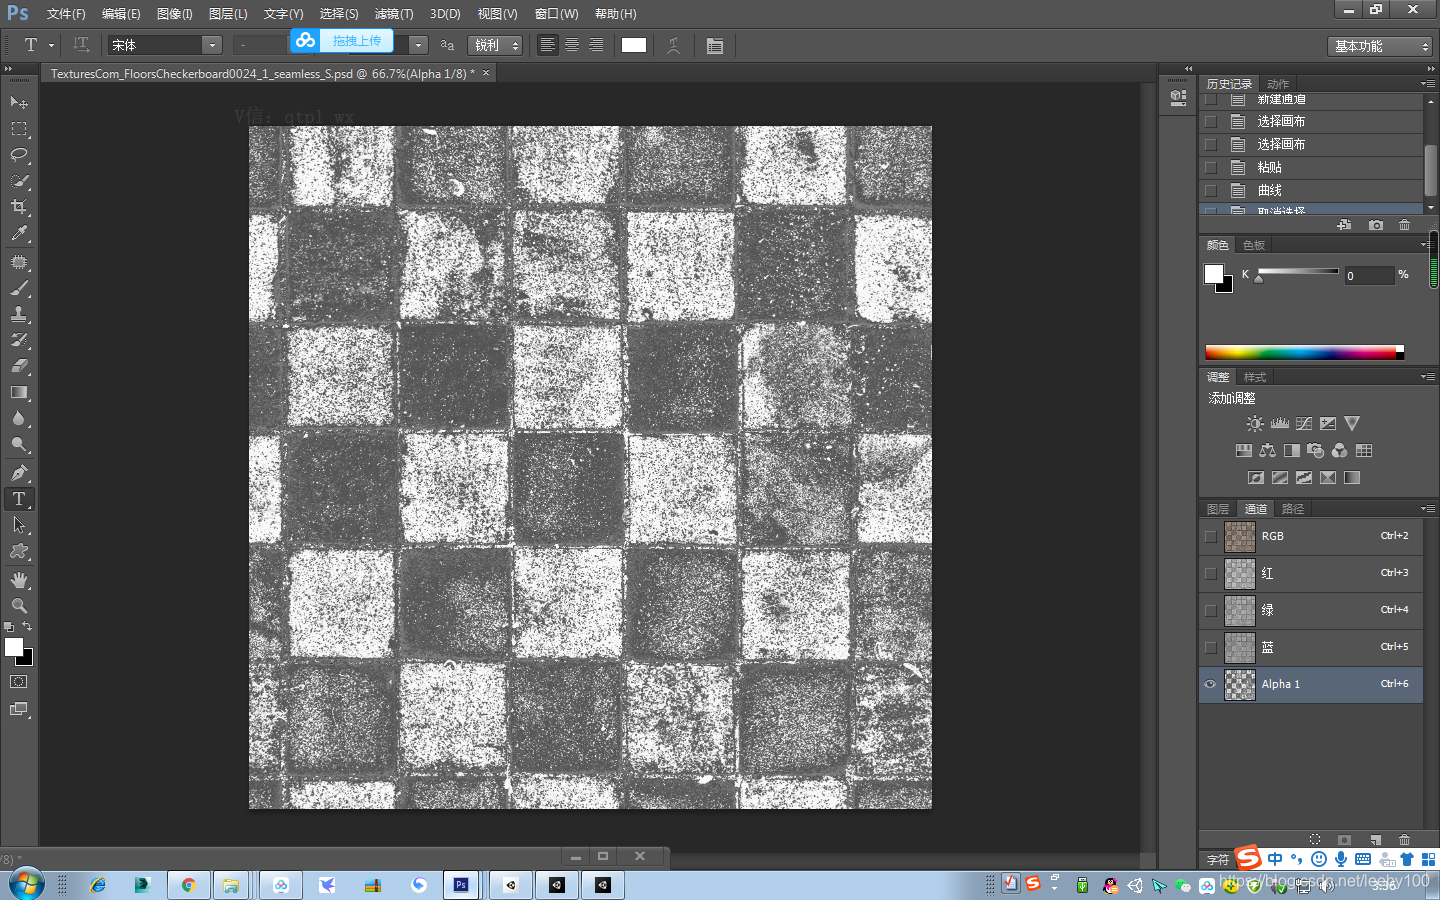The width and height of the screenshot is (1440, 900).
Task: Open the 文件(F) menu
Action: click(x=66, y=14)
